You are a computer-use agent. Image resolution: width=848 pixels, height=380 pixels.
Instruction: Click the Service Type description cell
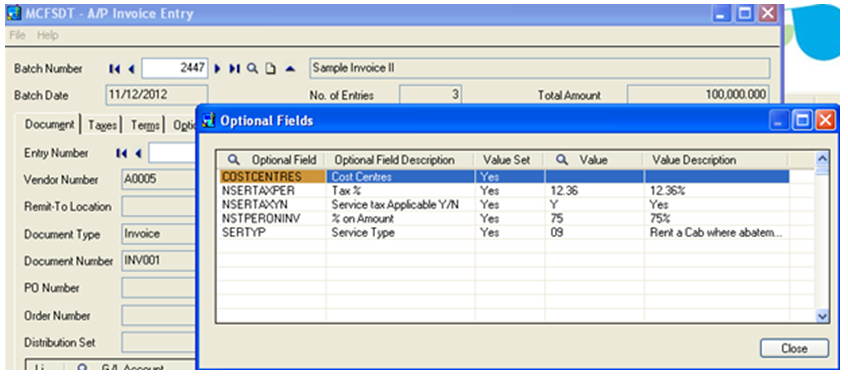point(400,233)
